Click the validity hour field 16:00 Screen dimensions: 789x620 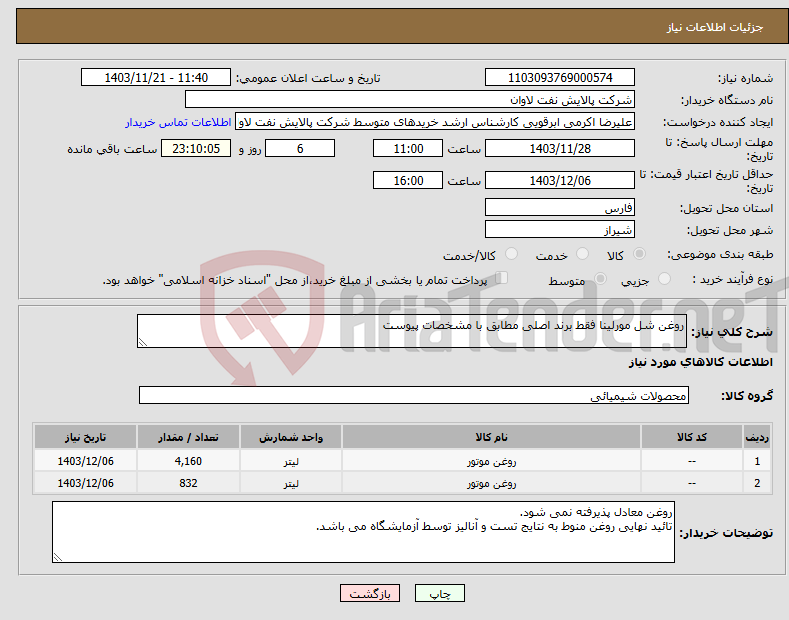[x=408, y=180]
